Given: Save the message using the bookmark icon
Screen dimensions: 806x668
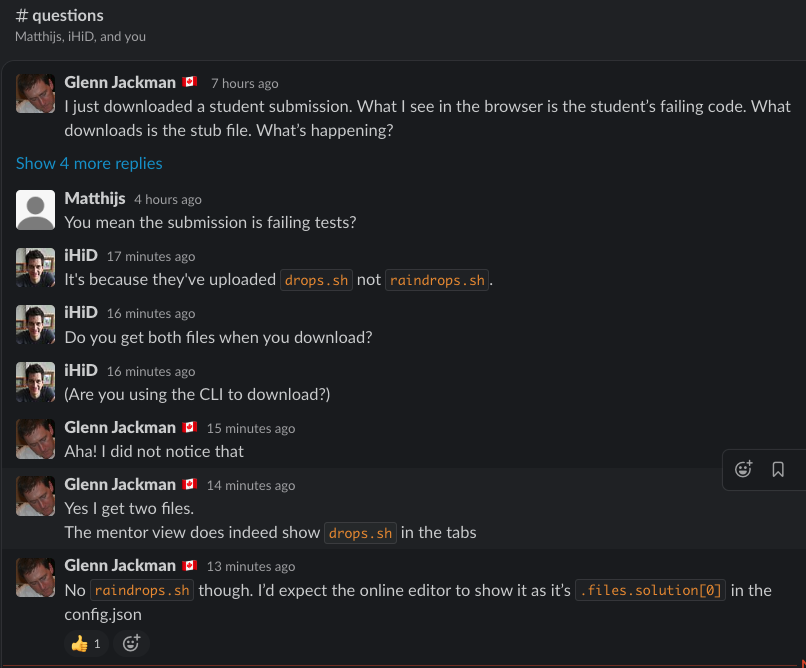Looking at the screenshot, I should pos(779,469).
